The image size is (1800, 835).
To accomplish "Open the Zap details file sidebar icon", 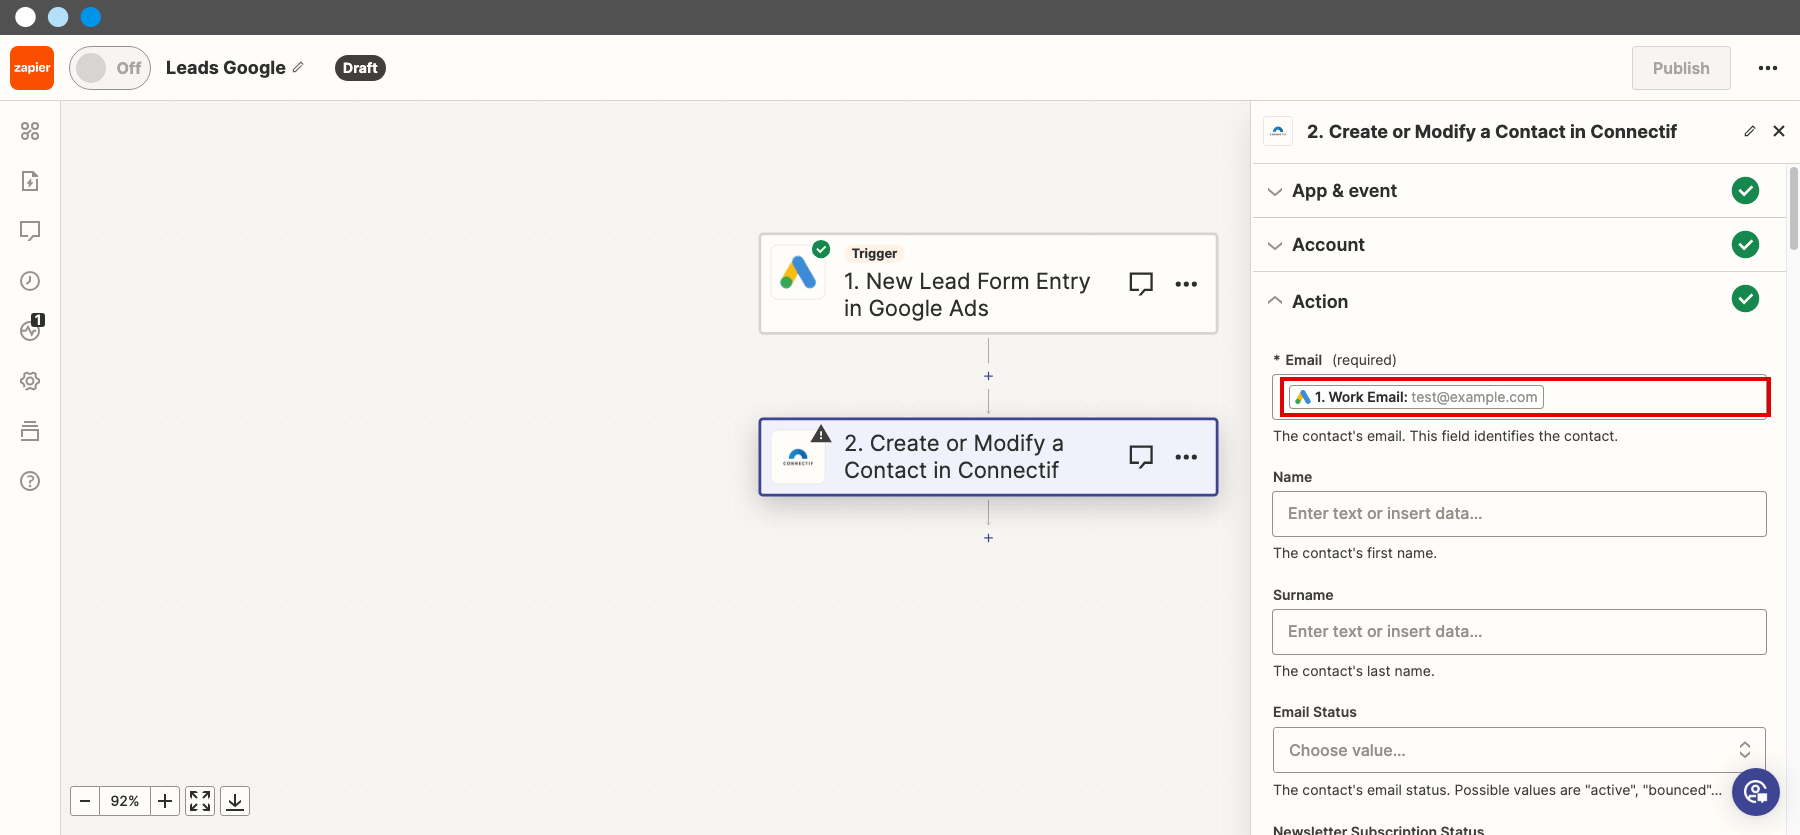I will 30,181.
